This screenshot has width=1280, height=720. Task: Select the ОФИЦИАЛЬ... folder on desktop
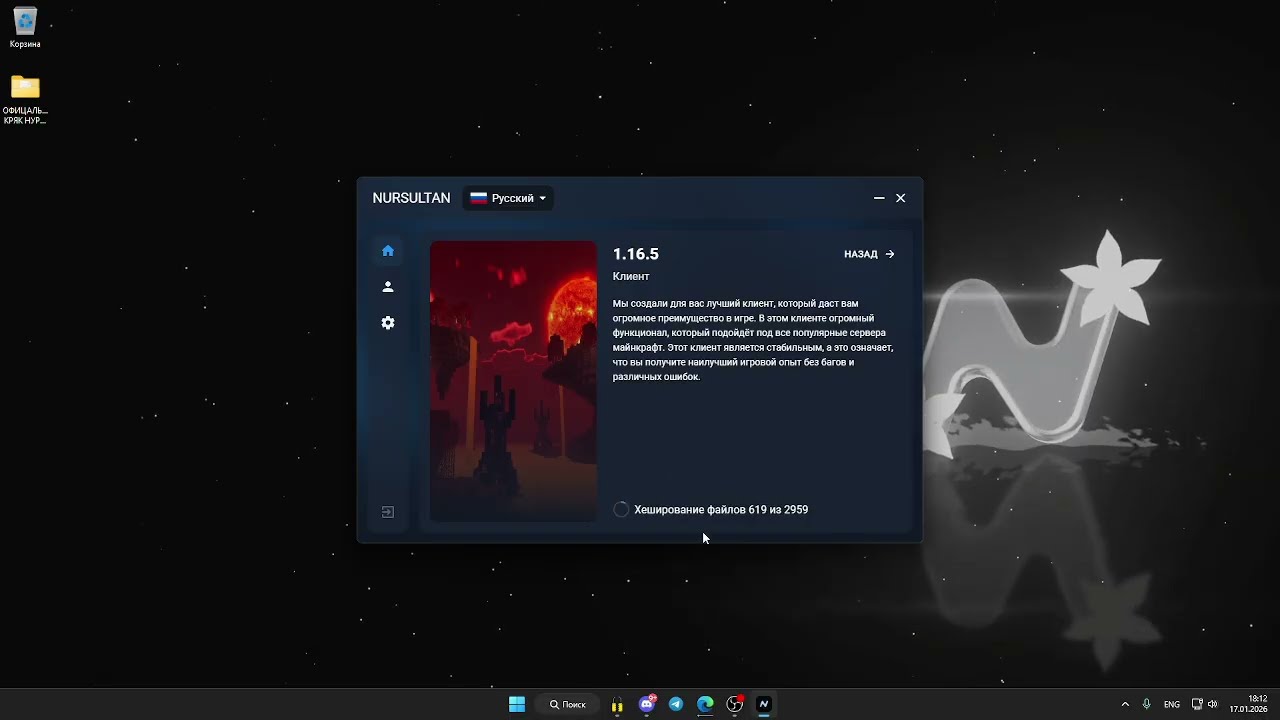[25, 100]
